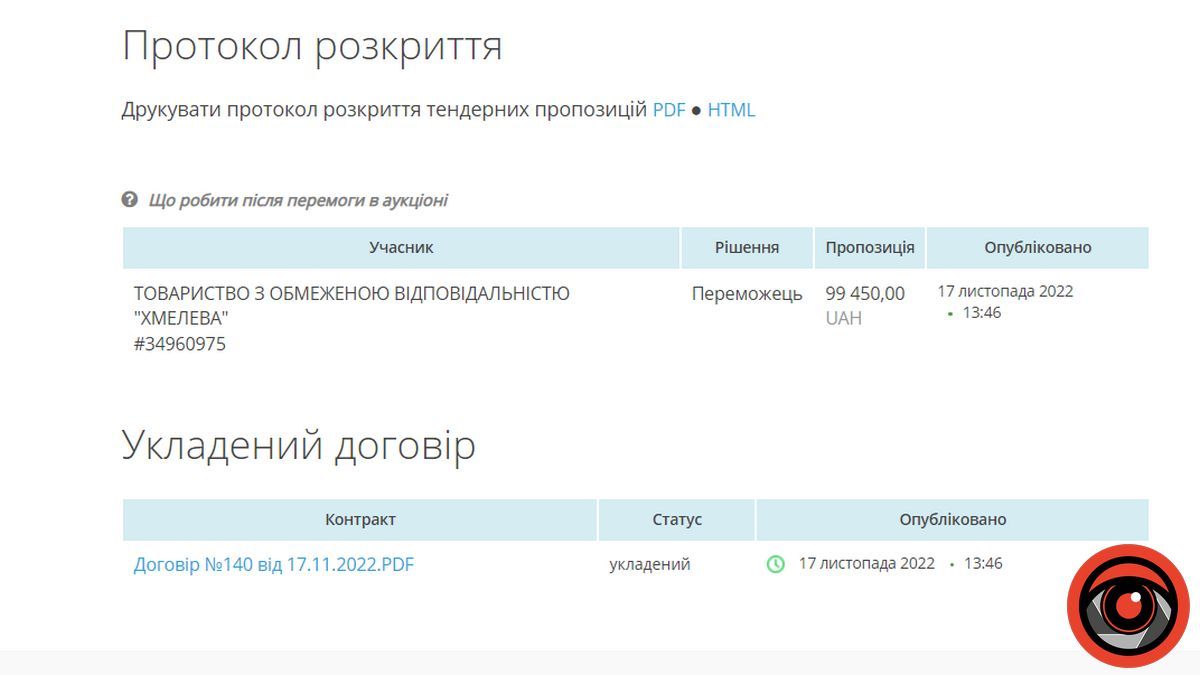
Task: Click the participant code #34960975
Action: (x=180, y=344)
